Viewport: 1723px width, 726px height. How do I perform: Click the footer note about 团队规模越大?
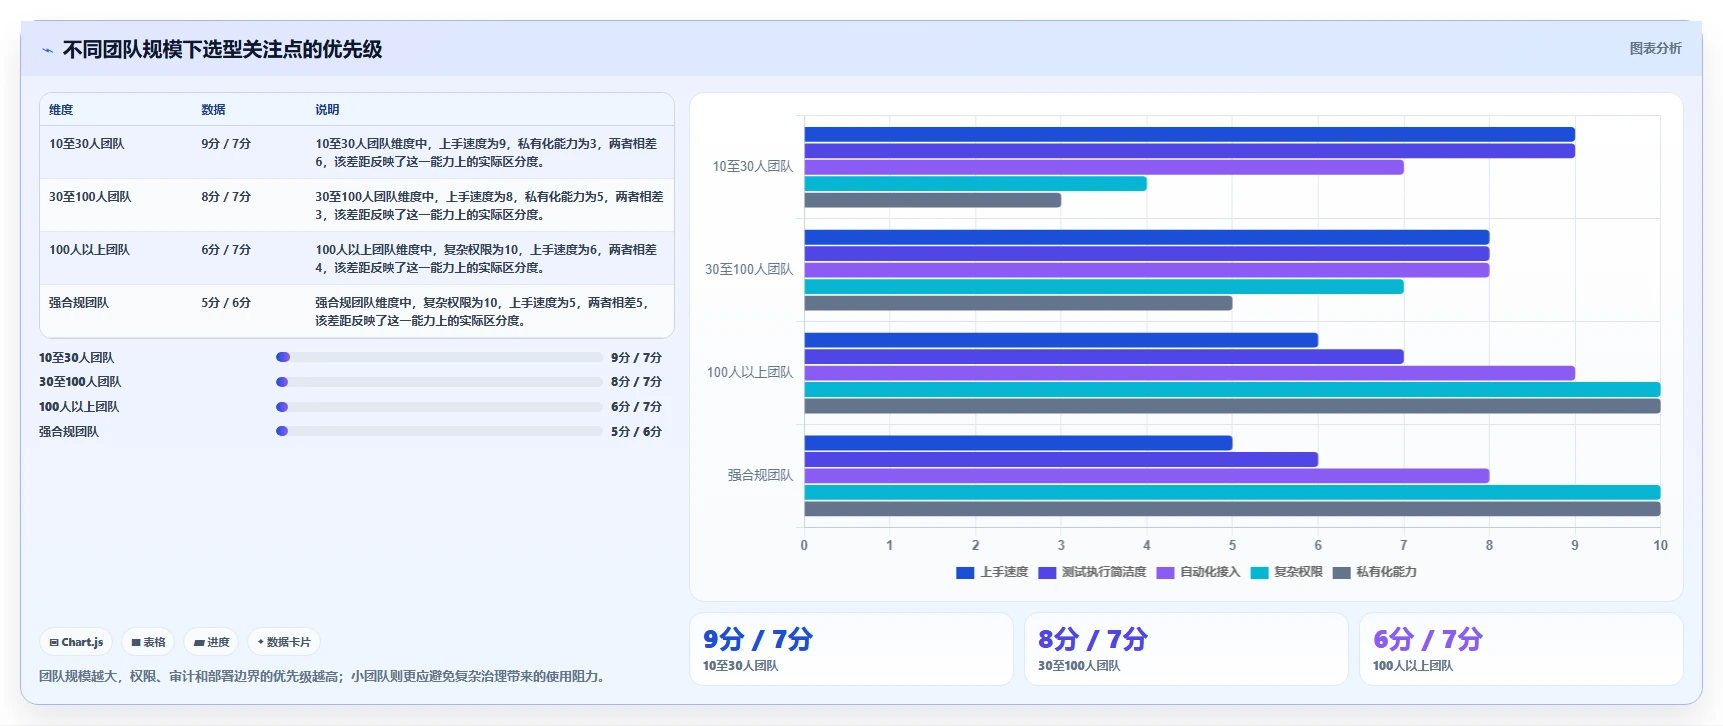(323, 676)
